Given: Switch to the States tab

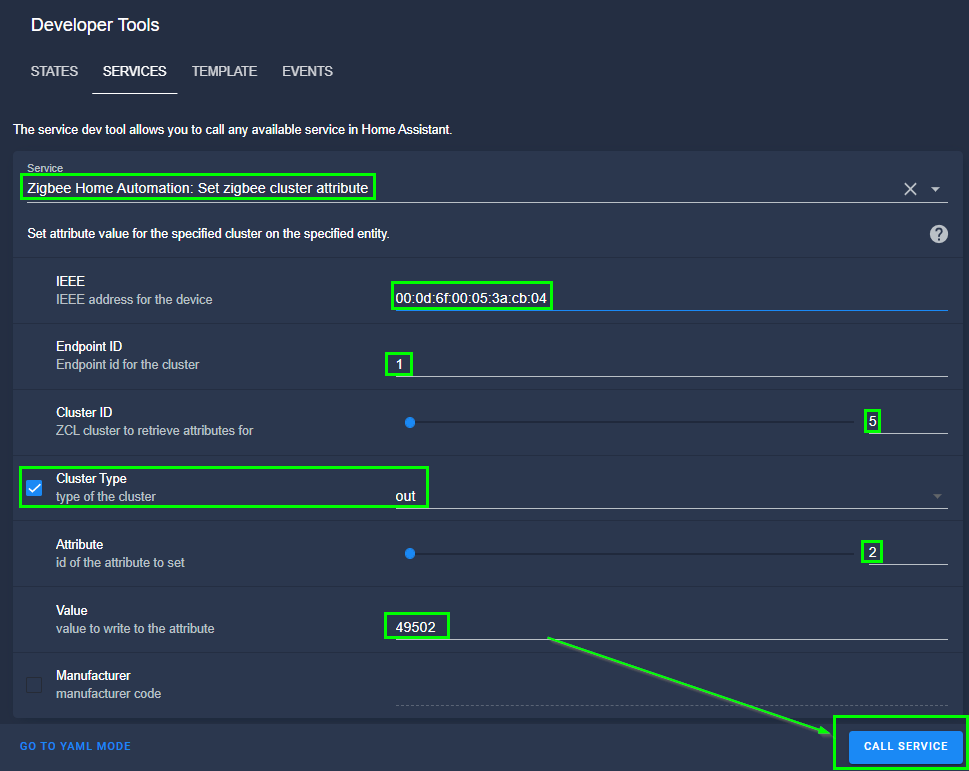Looking at the screenshot, I should [54, 72].
